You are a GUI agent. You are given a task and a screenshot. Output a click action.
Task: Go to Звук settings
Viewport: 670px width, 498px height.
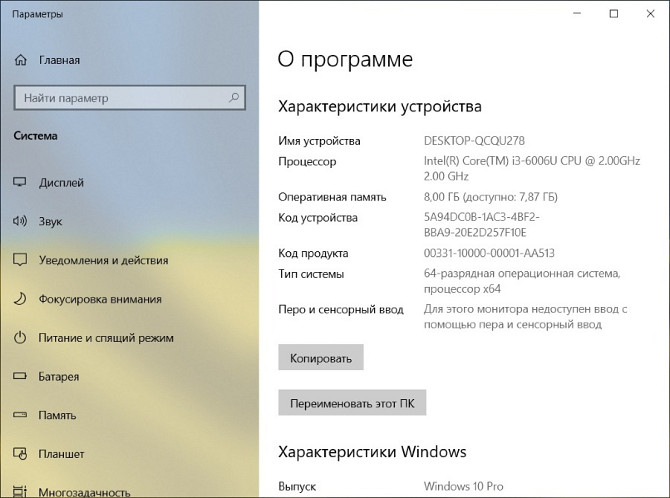pyautogui.click(x=50, y=221)
